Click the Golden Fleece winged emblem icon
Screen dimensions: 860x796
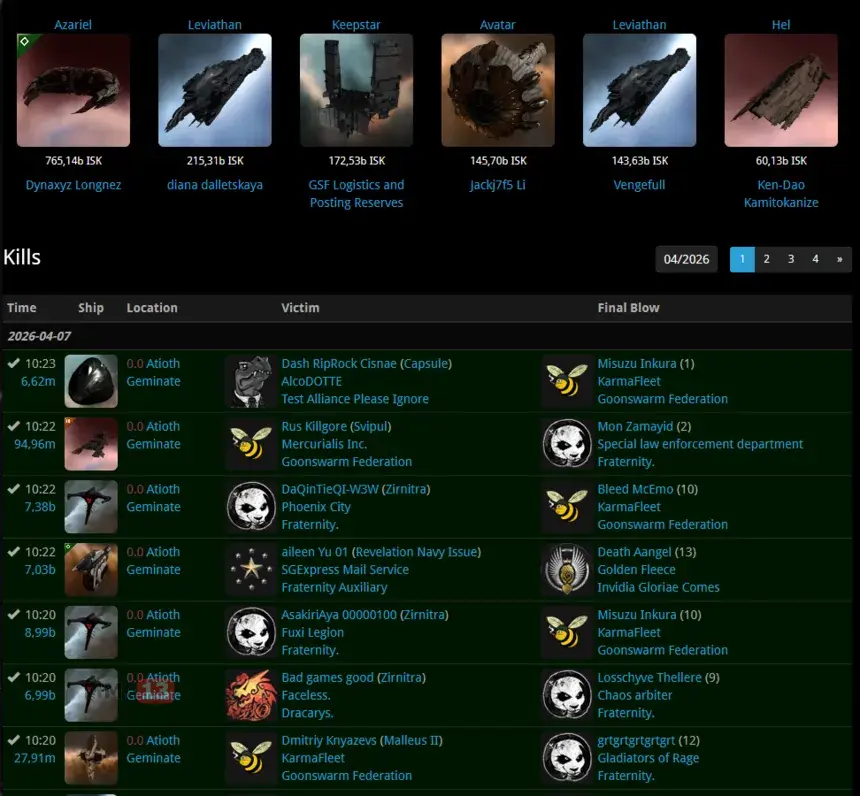[567, 569]
